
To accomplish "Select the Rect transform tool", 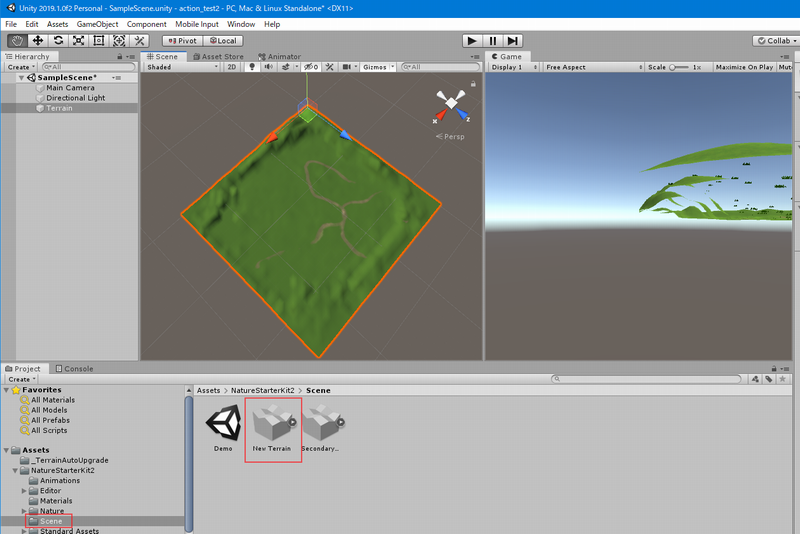I will pos(99,41).
